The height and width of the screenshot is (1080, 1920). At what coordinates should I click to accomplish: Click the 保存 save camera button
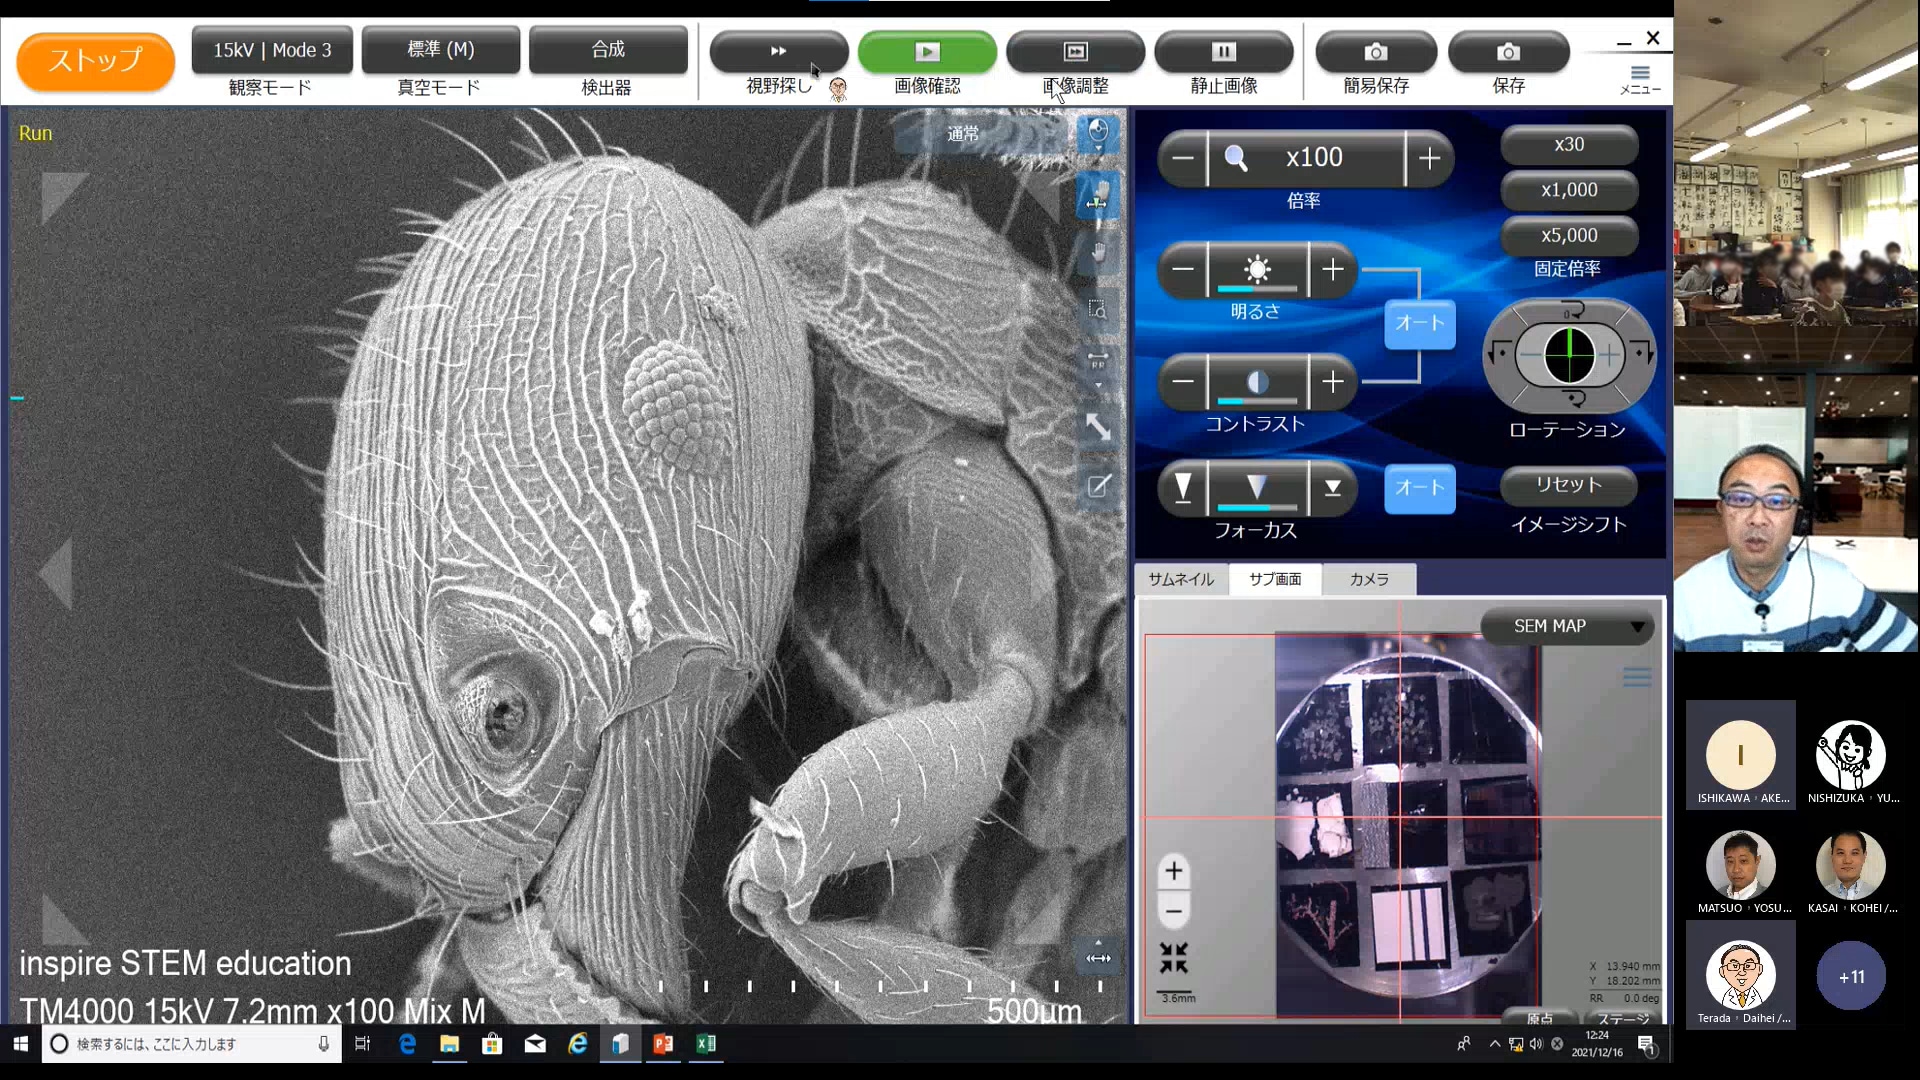pyautogui.click(x=1508, y=51)
